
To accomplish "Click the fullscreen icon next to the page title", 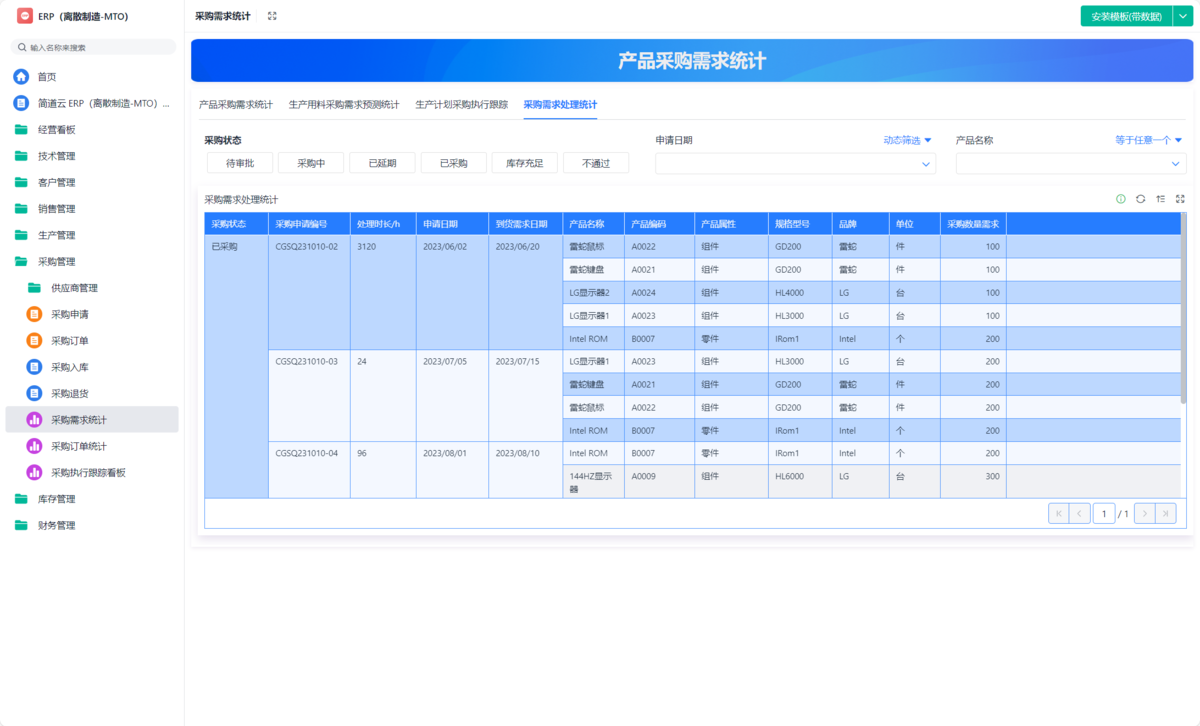I will pyautogui.click(x=272, y=16).
